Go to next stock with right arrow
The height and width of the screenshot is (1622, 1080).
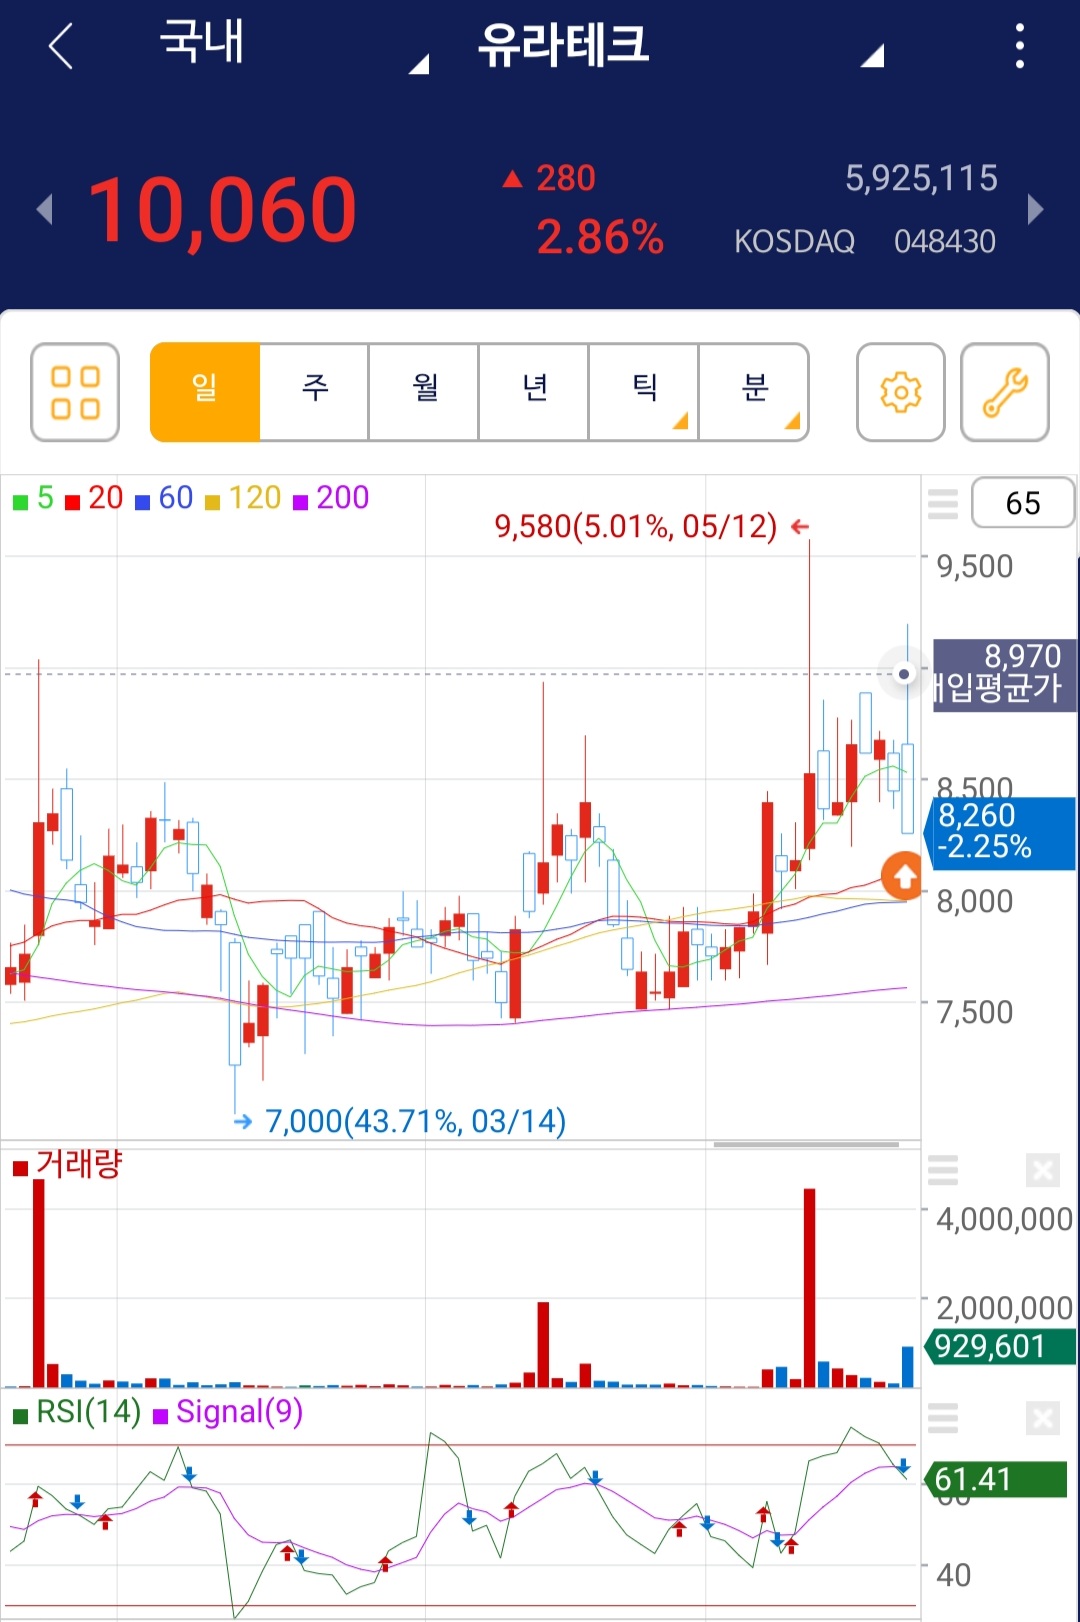point(1036,209)
